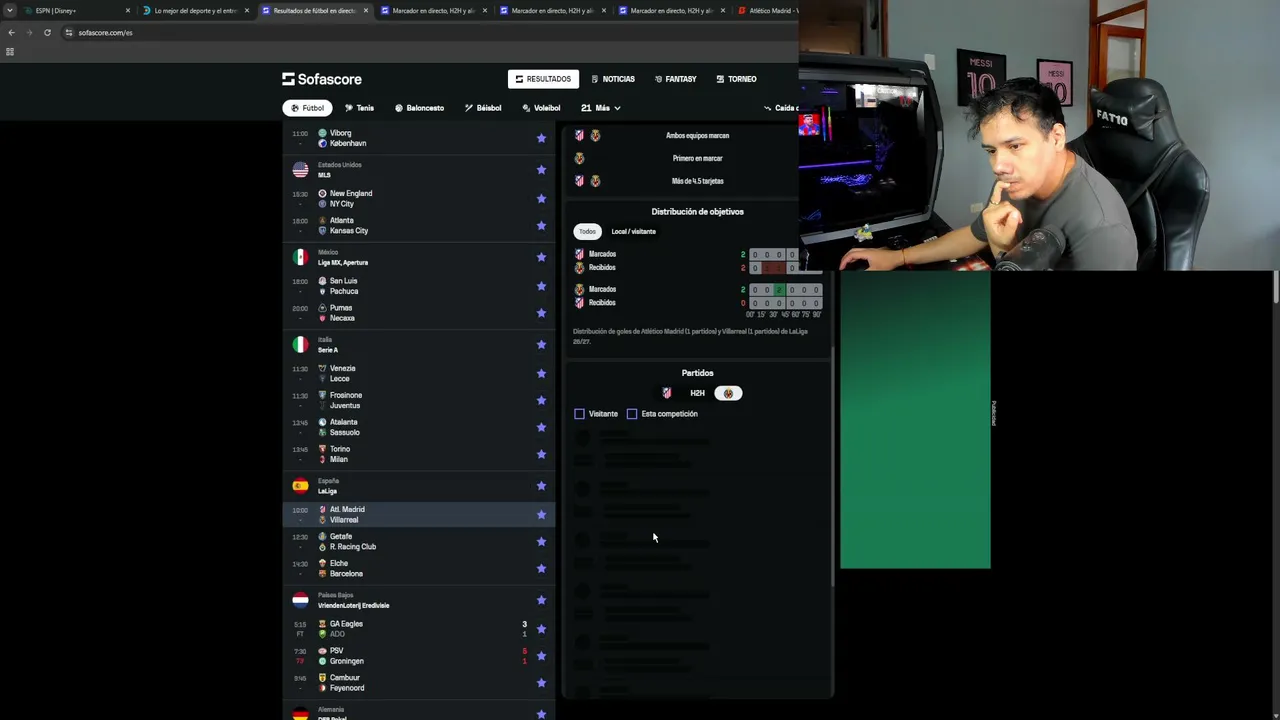Tick the Esta competición checkbox
Image resolution: width=1280 pixels, height=720 pixels.
pyautogui.click(x=632, y=414)
